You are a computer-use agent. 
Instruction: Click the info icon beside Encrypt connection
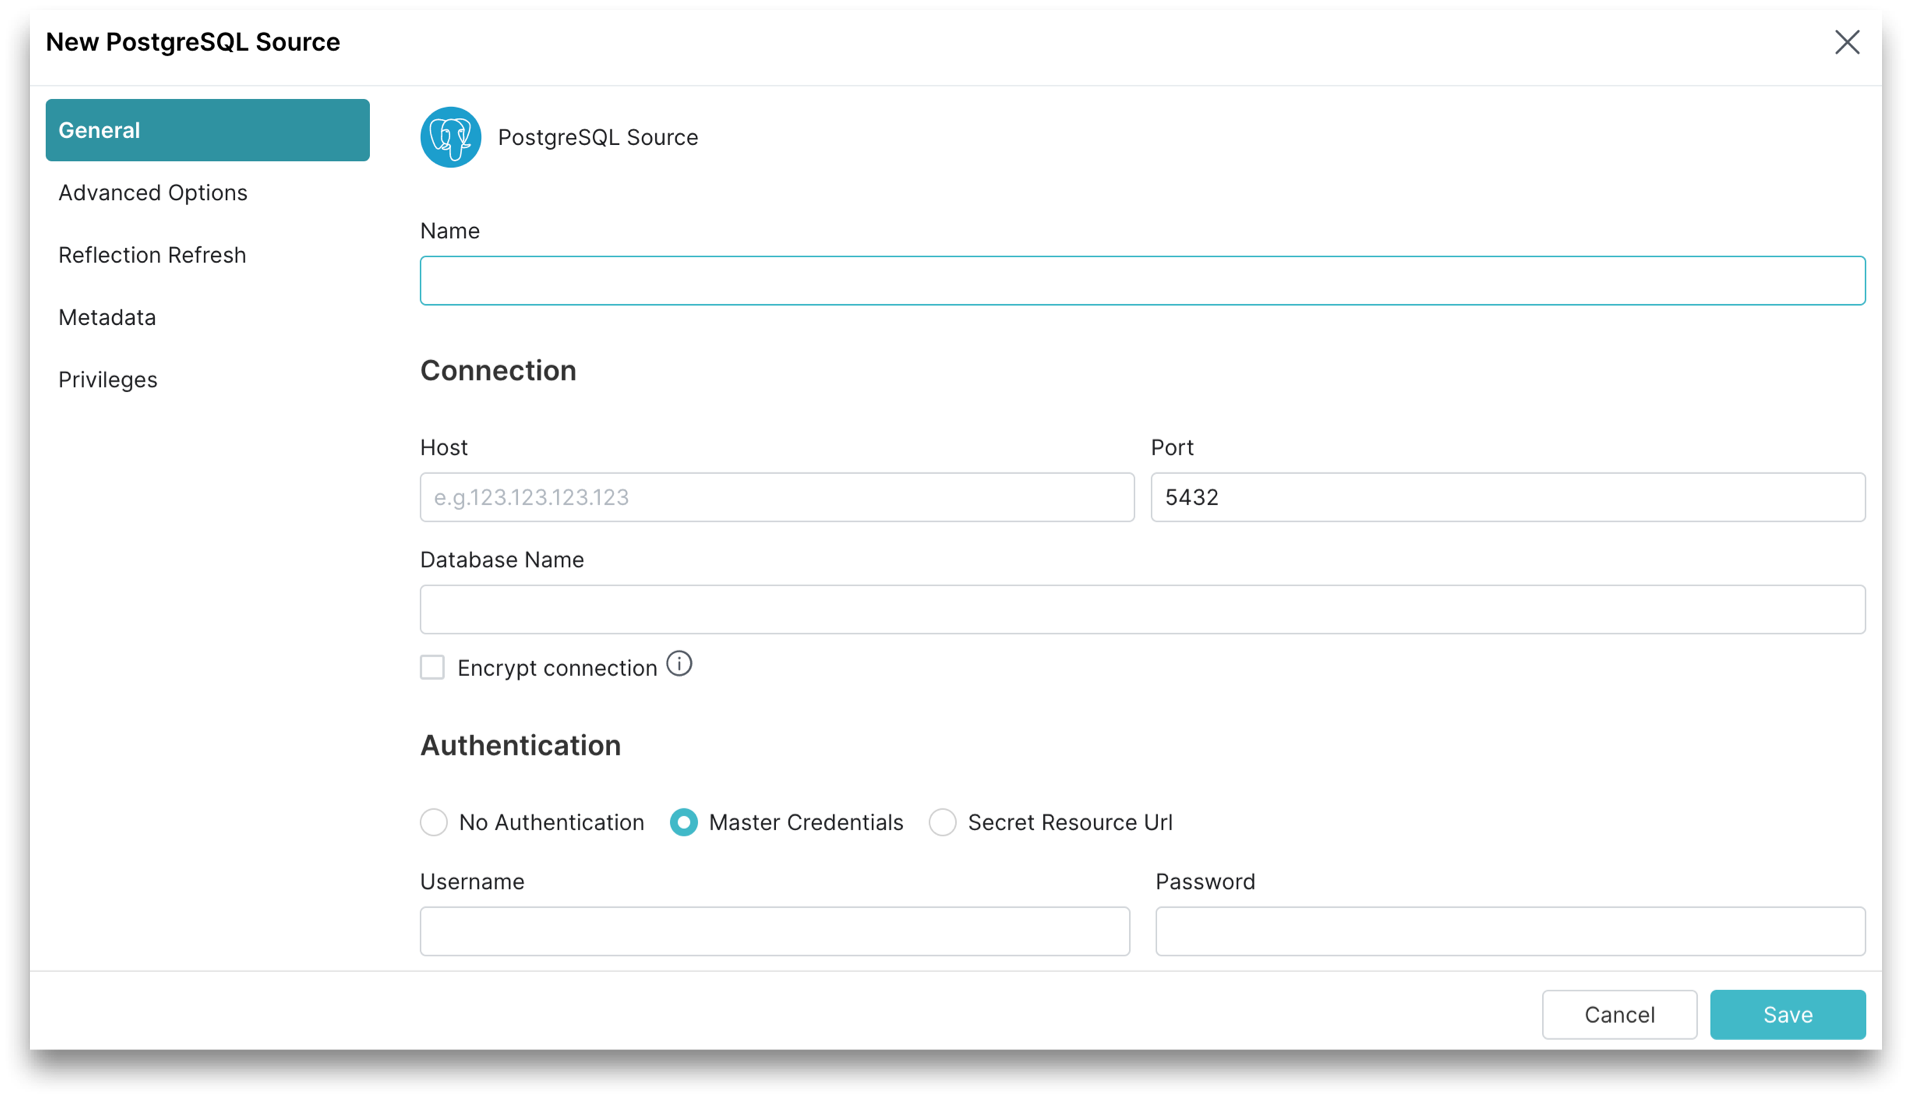679,663
